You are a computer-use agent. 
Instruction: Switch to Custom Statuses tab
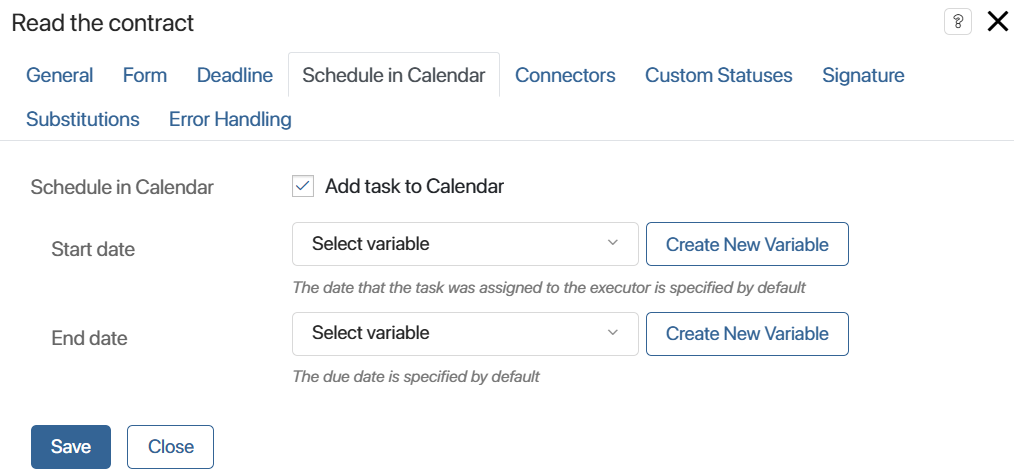[x=718, y=75]
